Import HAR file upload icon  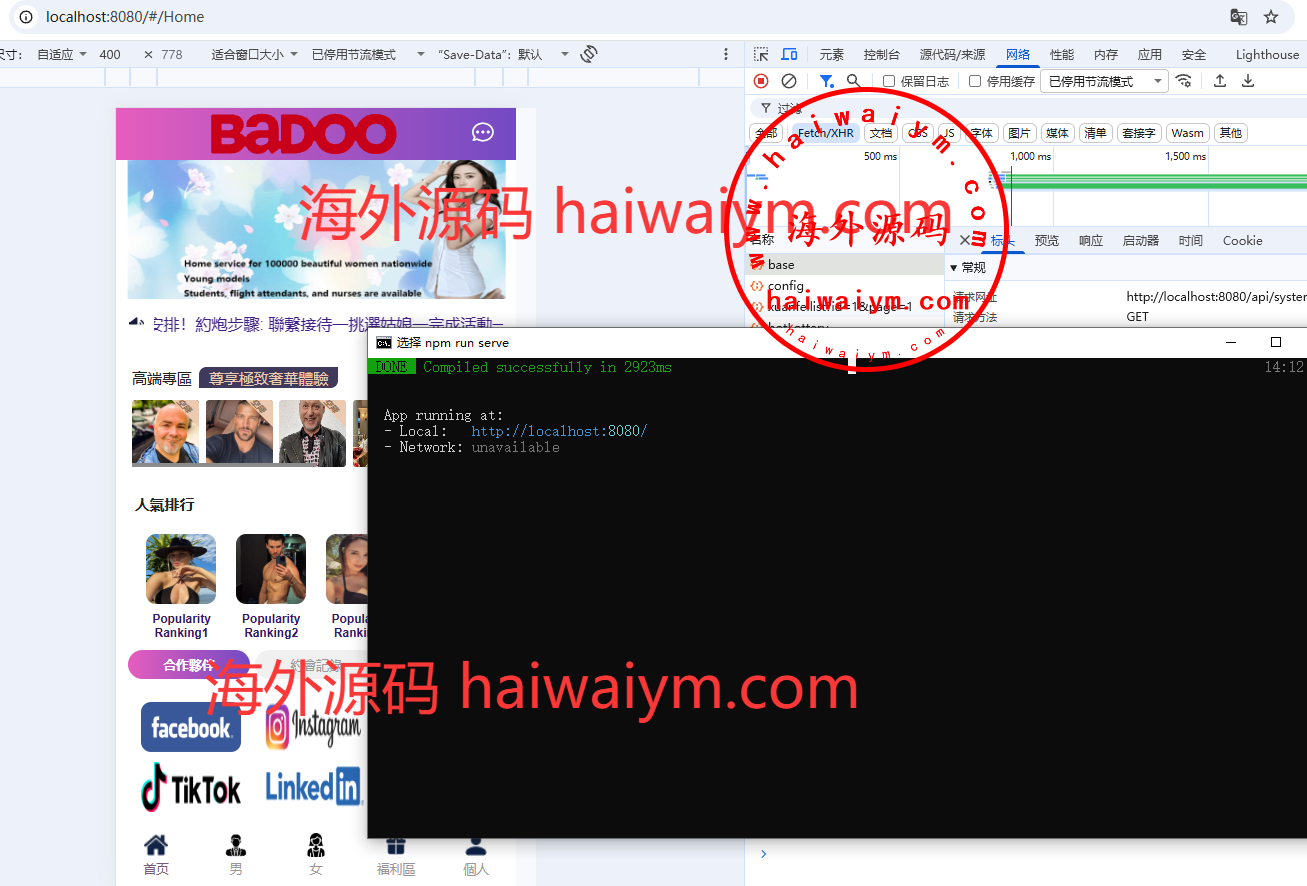1220,81
